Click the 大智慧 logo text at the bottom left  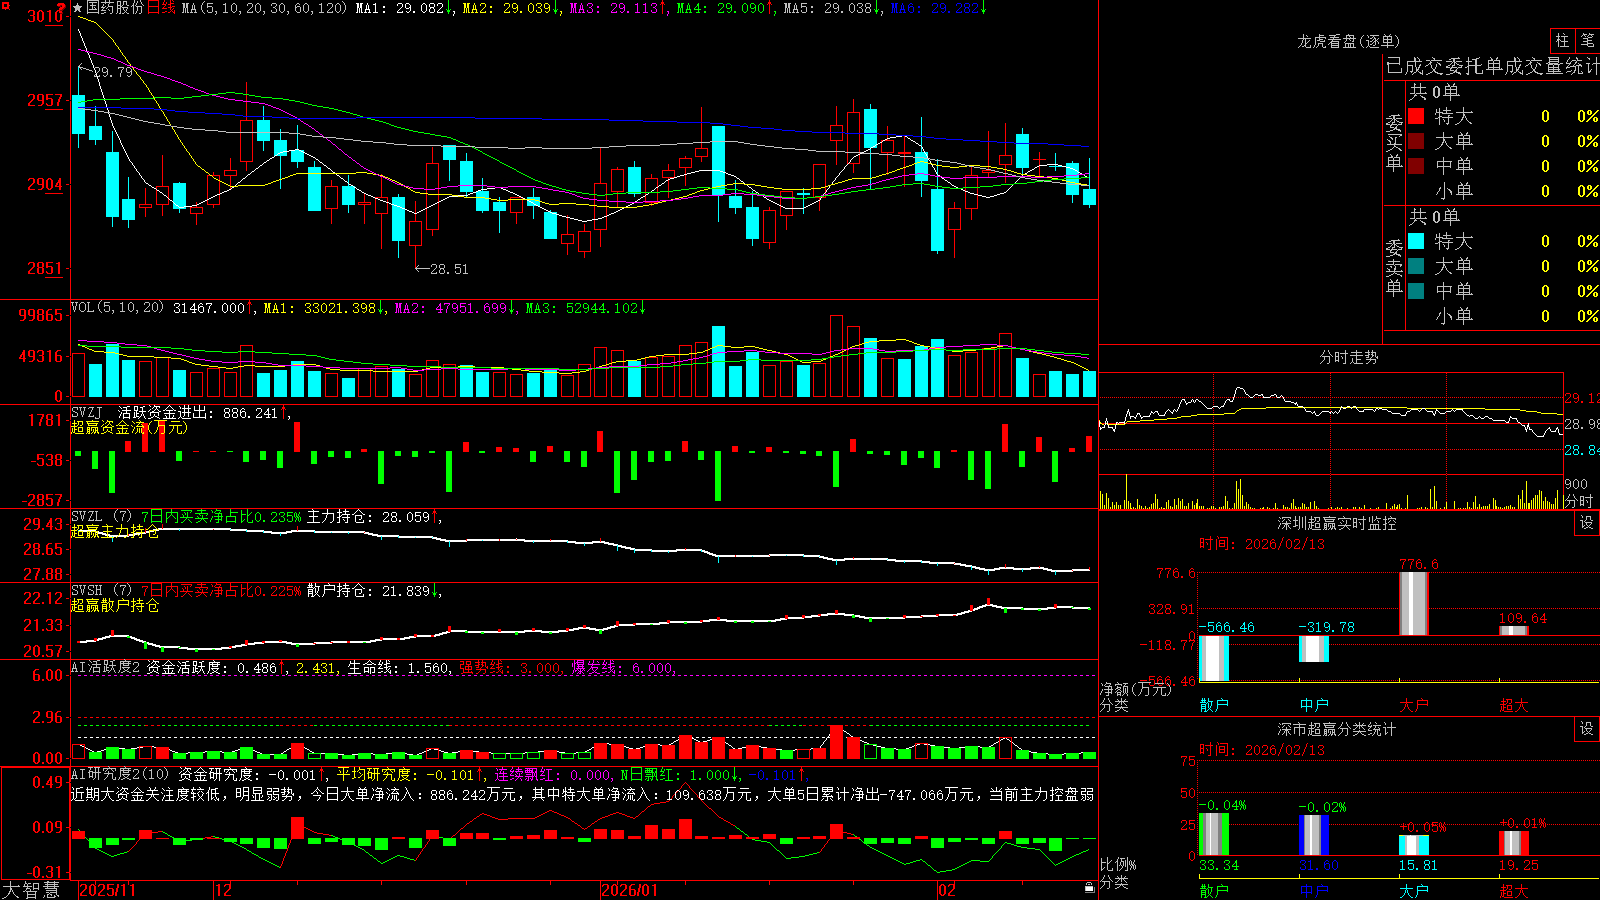31,890
